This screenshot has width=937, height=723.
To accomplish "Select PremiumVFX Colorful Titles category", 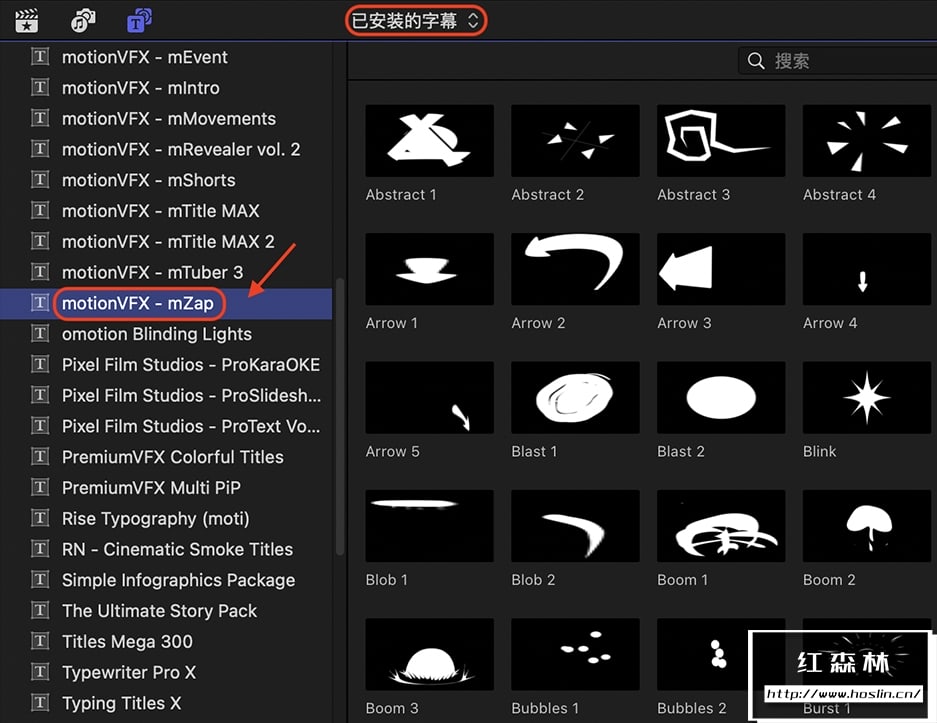I will point(166,457).
